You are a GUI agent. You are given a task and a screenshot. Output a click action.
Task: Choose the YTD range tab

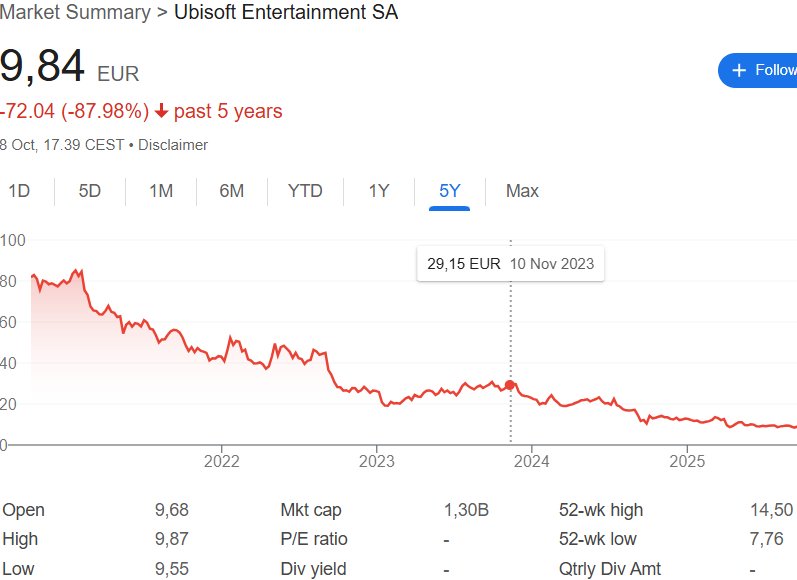coord(305,190)
